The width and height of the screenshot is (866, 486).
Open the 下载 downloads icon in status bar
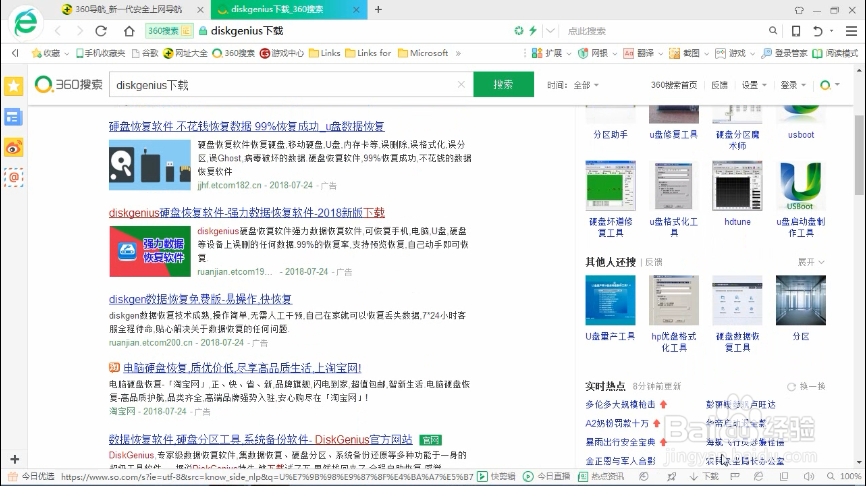(x=704, y=476)
